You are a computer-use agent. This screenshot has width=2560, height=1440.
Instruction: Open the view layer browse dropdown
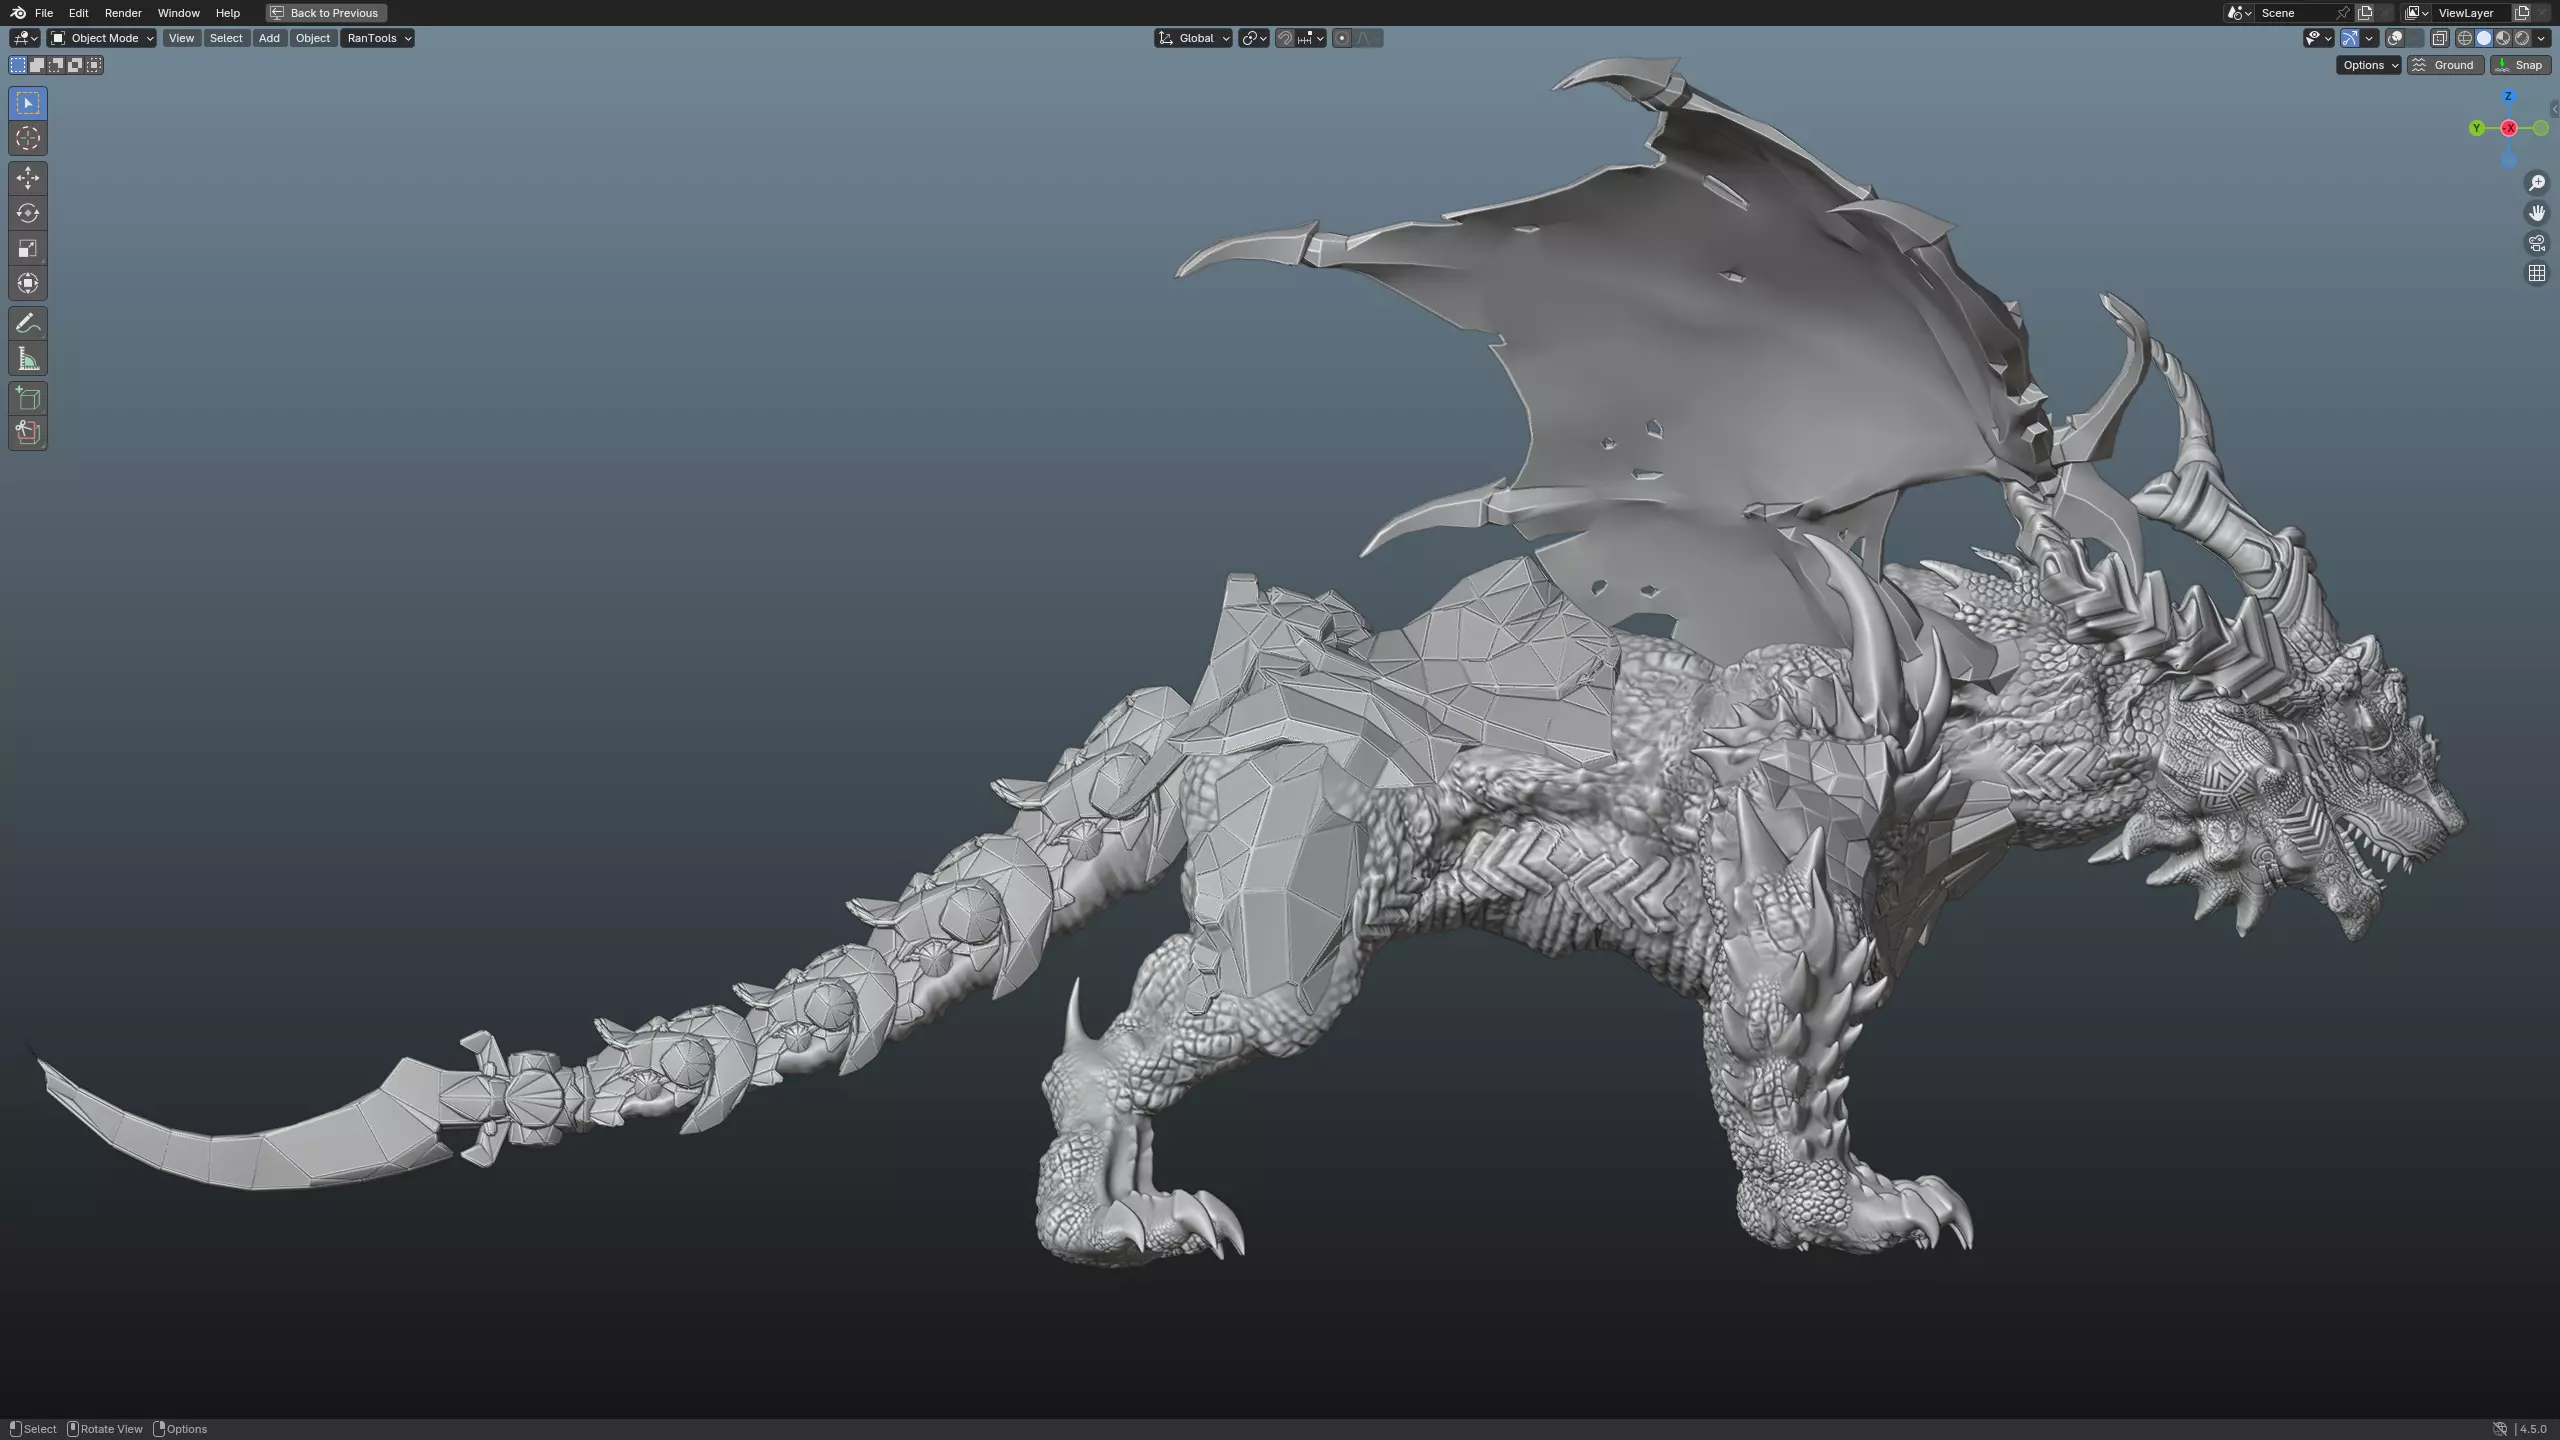tap(2416, 13)
